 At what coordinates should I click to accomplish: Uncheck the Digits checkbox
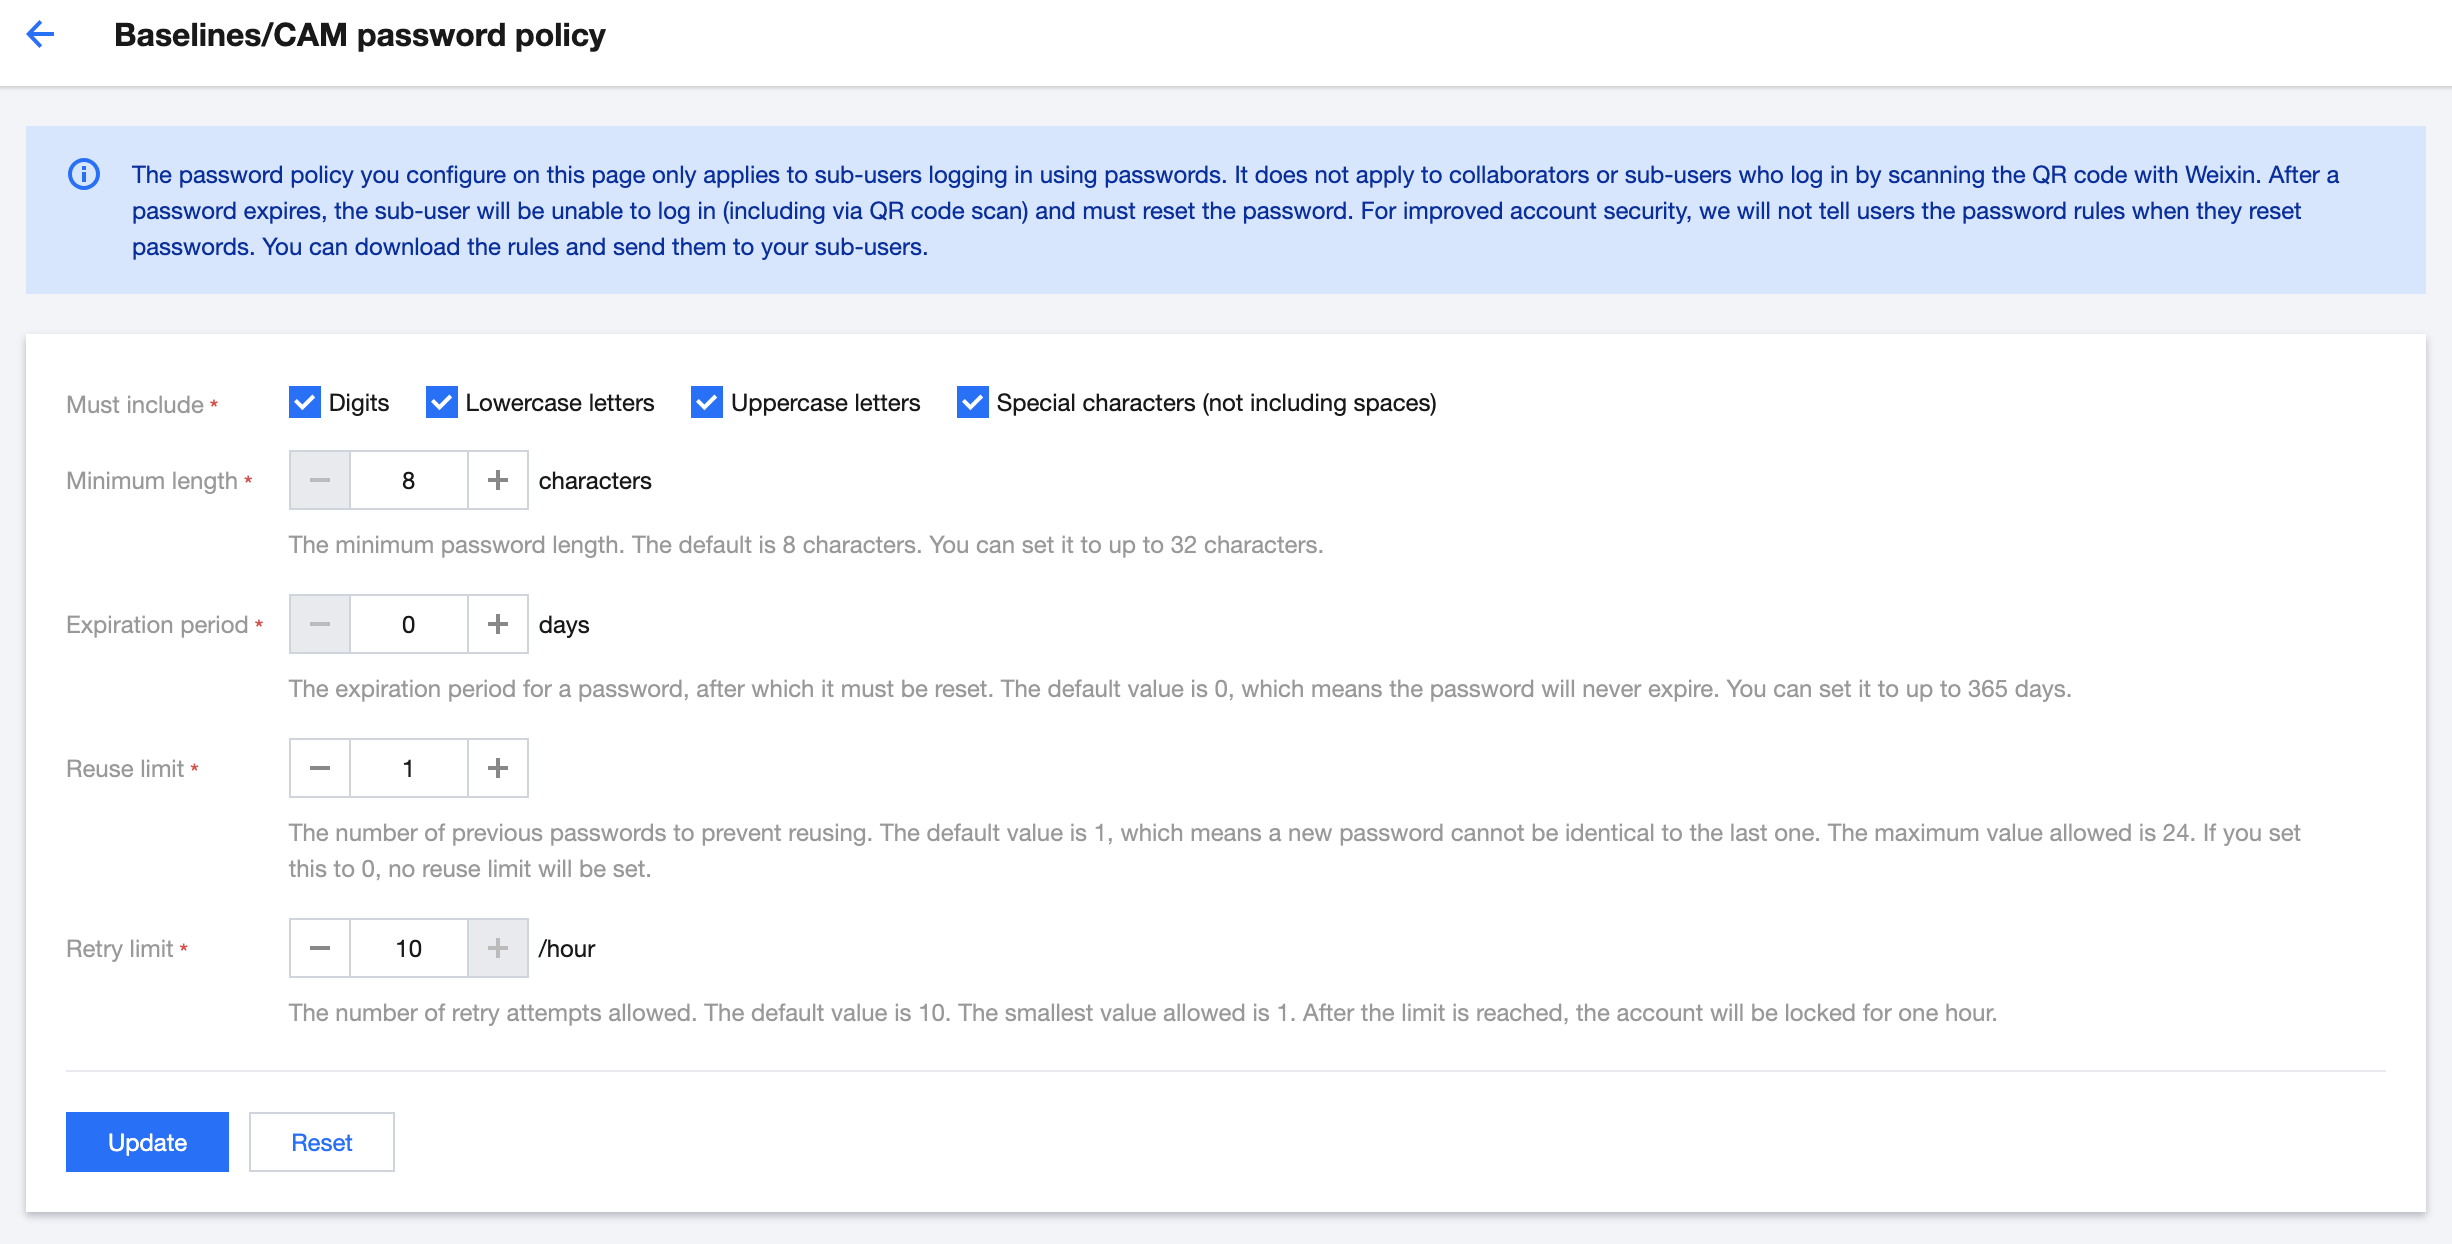[305, 402]
